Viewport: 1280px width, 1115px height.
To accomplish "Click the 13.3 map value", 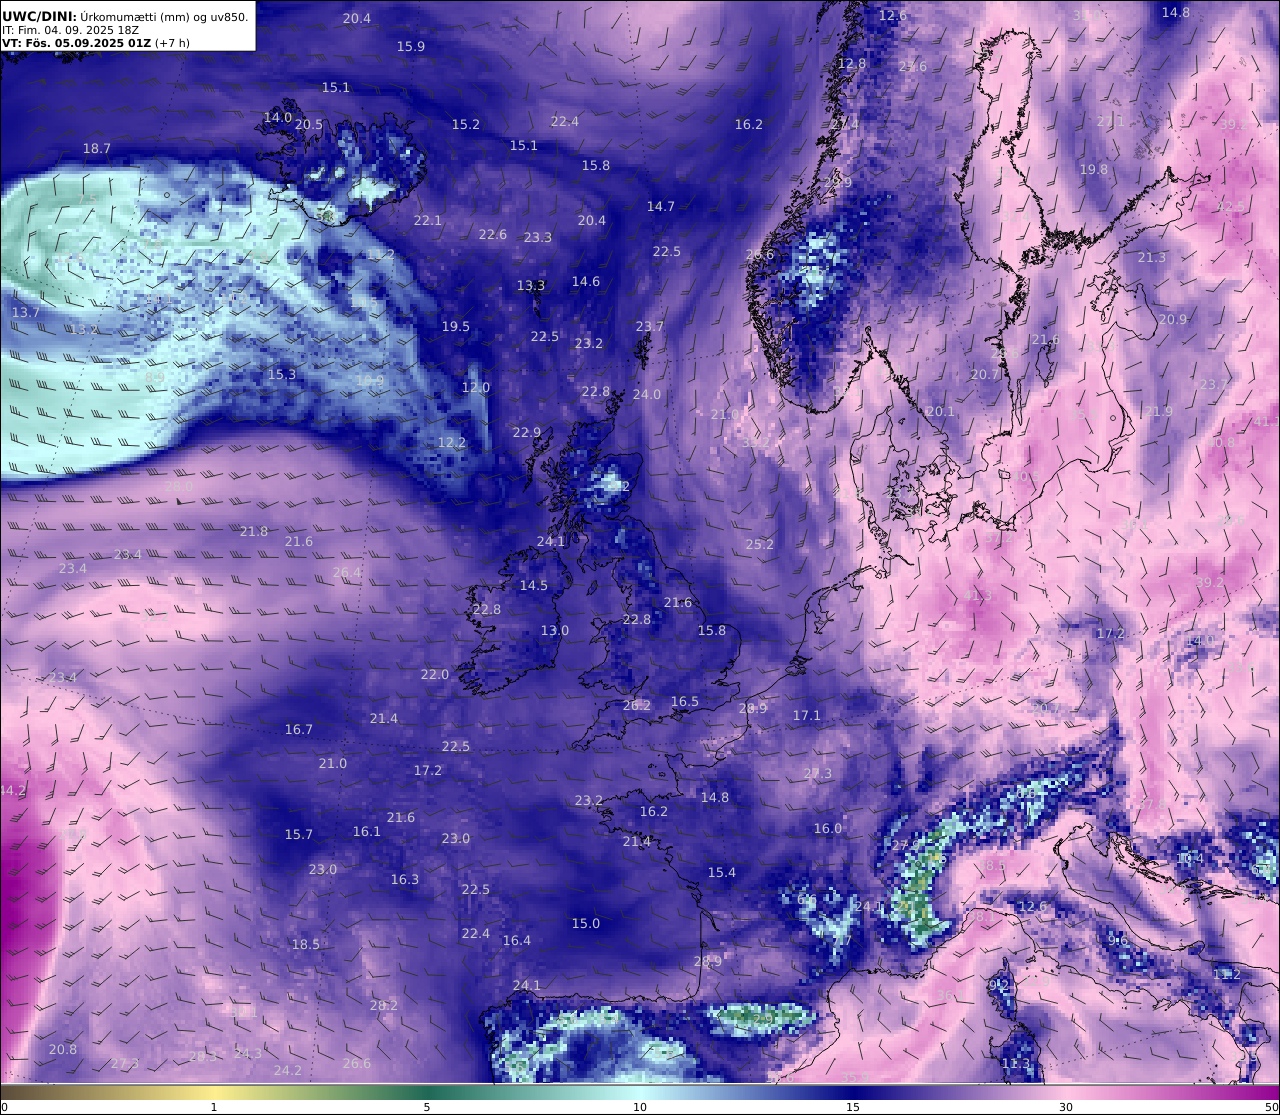I will [x=531, y=286].
